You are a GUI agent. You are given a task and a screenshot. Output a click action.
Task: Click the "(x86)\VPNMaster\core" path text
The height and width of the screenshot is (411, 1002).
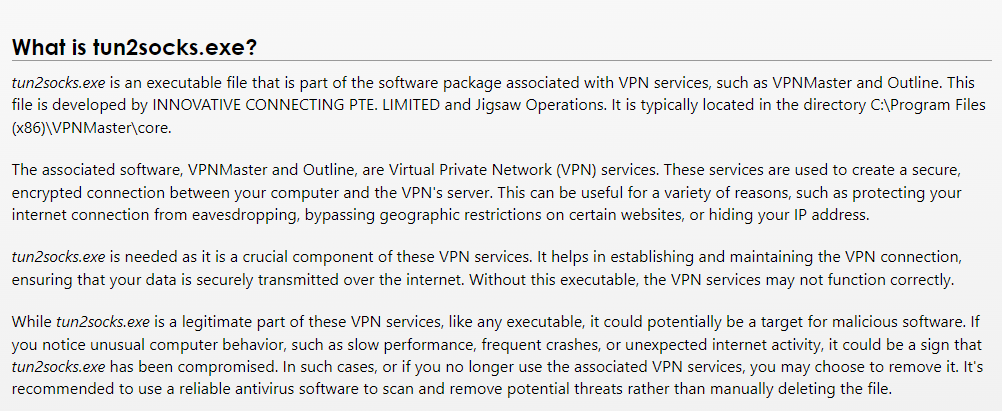pos(86,126)
